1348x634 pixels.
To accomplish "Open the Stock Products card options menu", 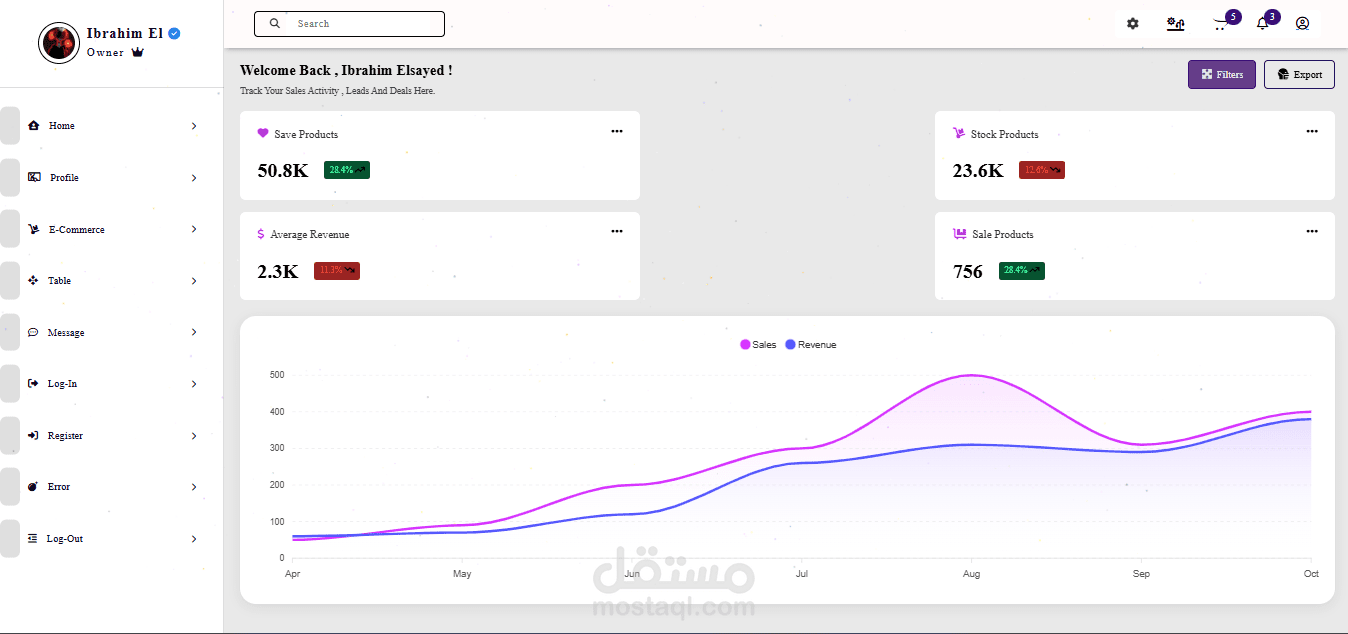I will [x=1312, y=131].
